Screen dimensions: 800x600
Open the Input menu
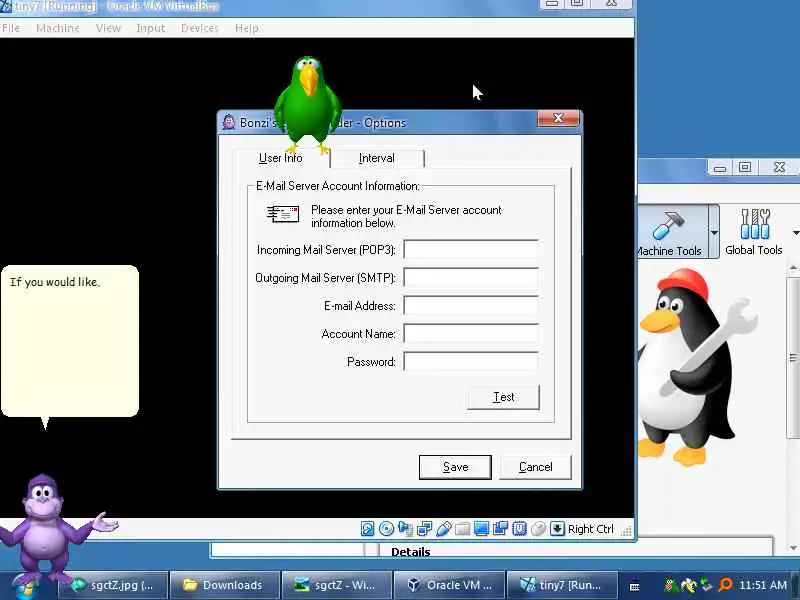[x=151, y=28]
